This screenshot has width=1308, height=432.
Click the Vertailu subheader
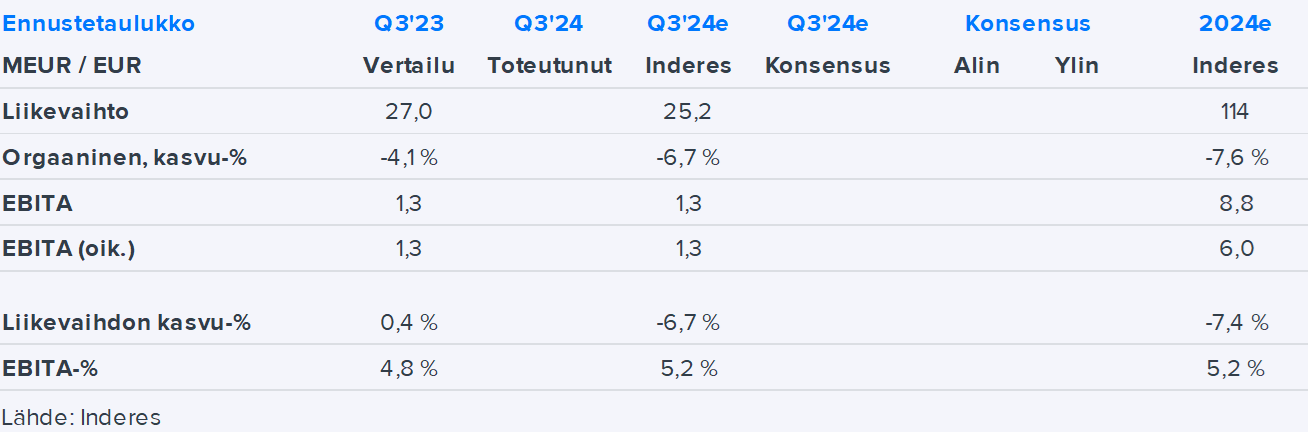click(x=408, y=66)
